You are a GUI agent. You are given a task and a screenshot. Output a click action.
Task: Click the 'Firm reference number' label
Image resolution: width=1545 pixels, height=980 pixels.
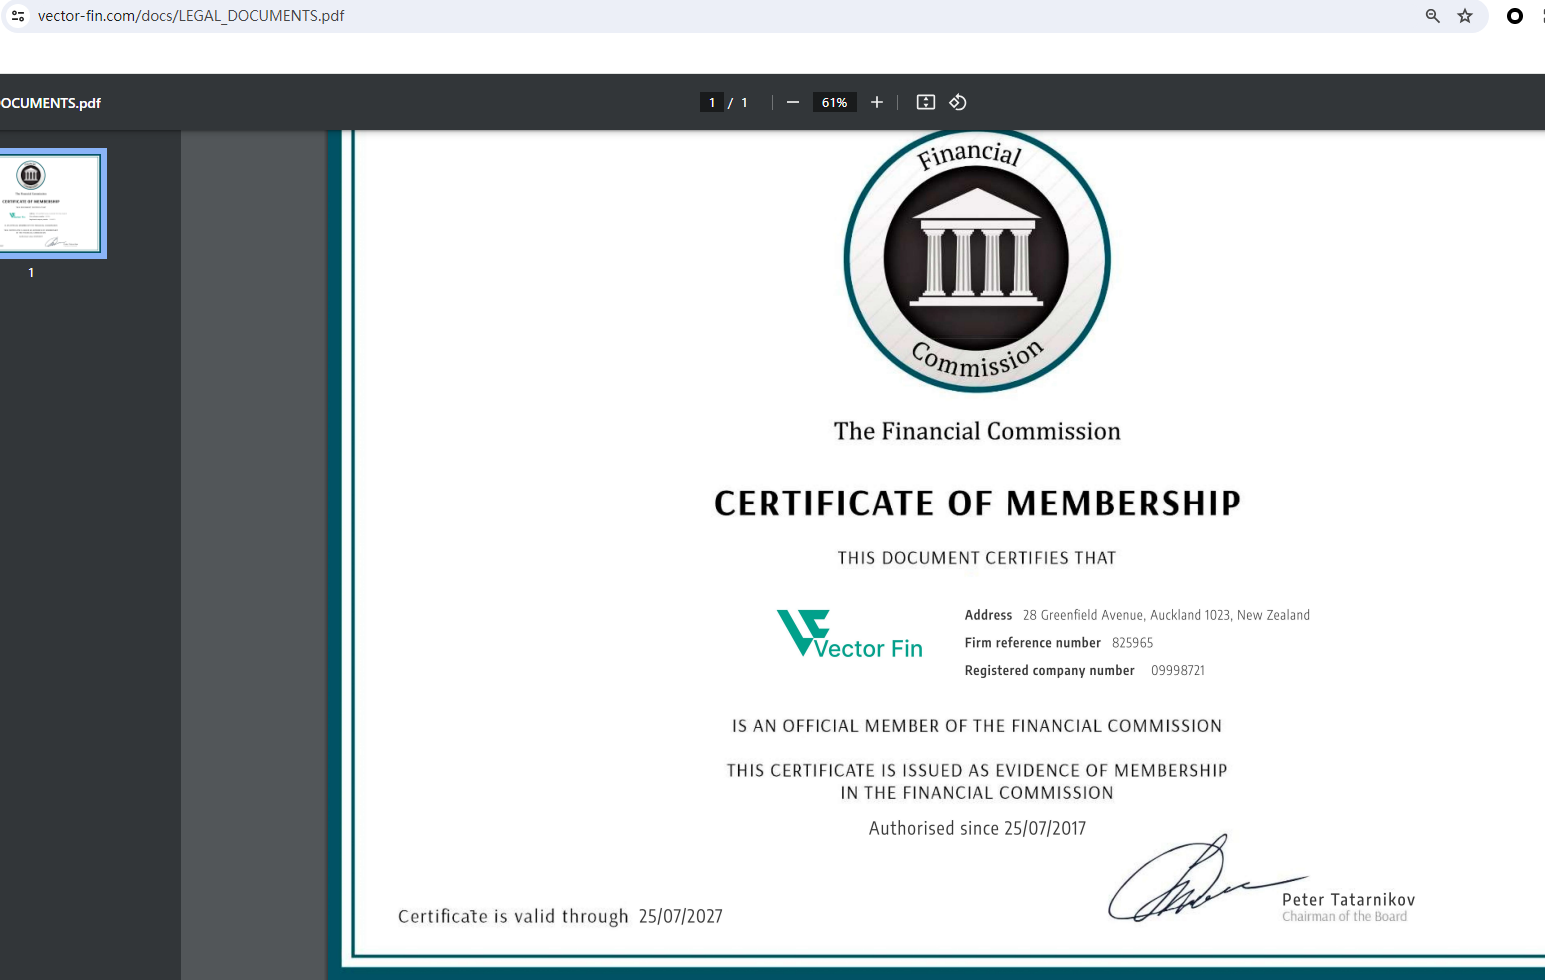click(x=1033, y=643)
